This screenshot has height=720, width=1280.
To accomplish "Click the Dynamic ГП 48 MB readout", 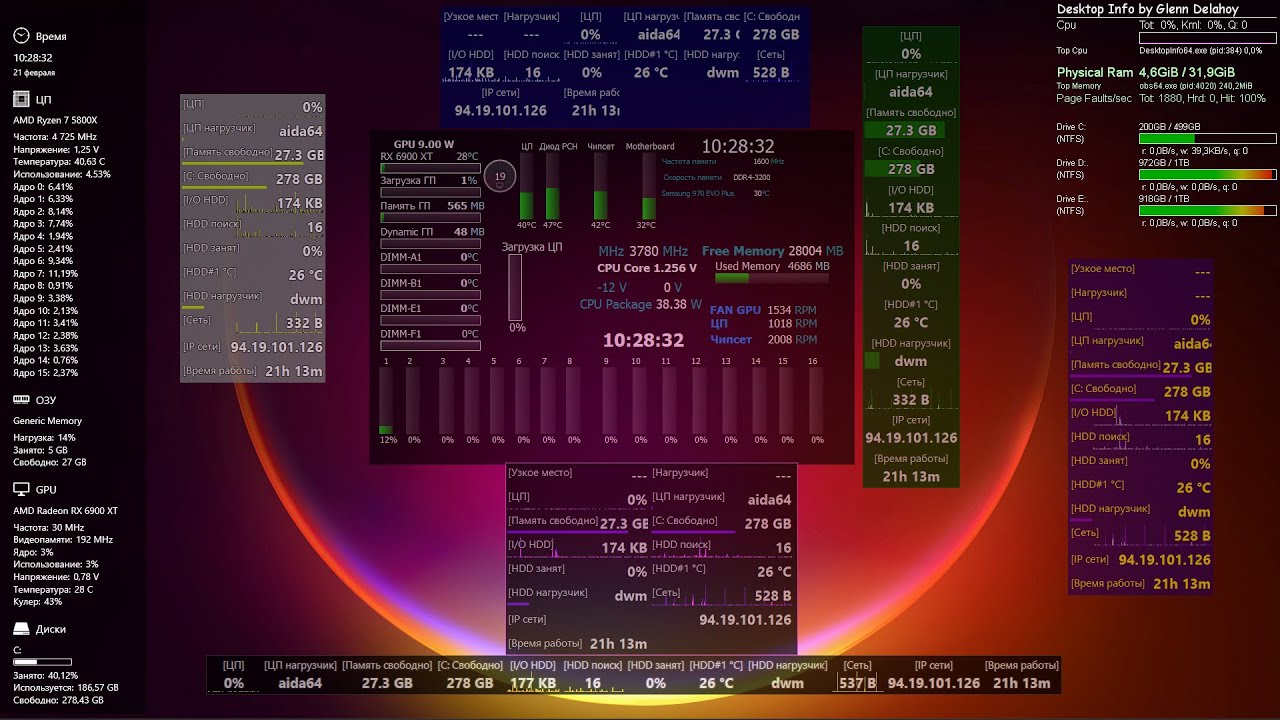I will pos(432,232).
